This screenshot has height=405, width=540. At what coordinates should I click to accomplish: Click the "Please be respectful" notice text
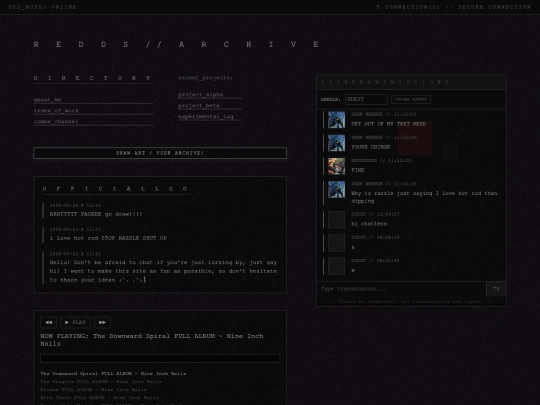tap(411, 302)
